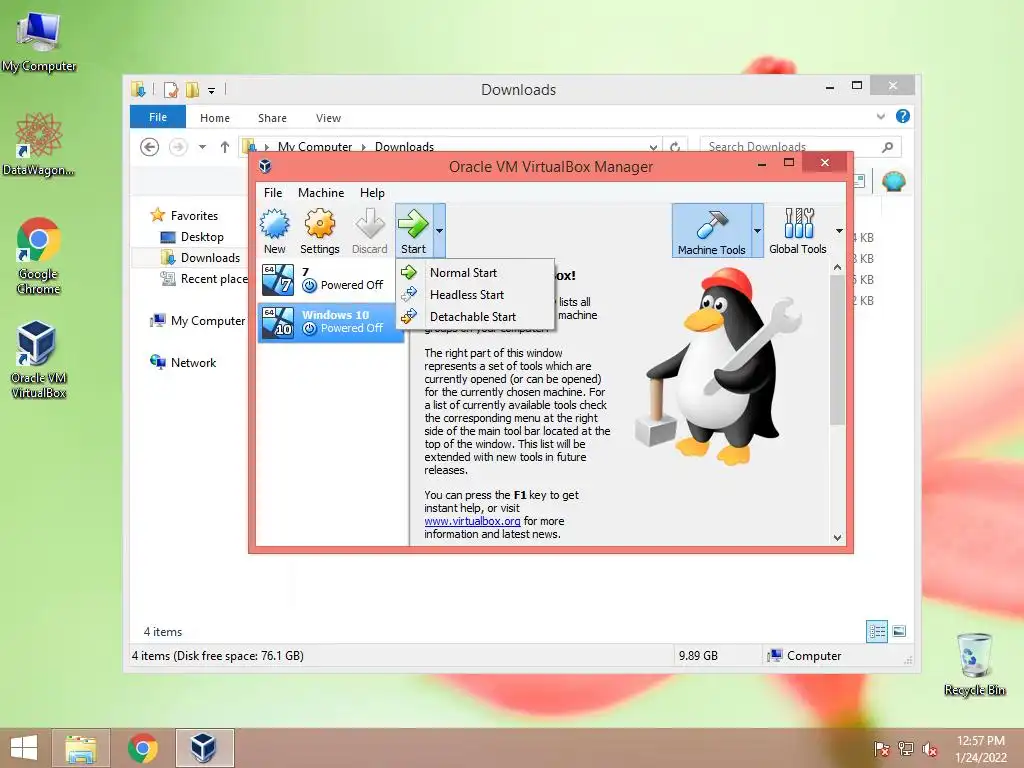Open the www.virtualbox.org link
The height and width of the screenshot is (768, 1024).
click(472, 521)
